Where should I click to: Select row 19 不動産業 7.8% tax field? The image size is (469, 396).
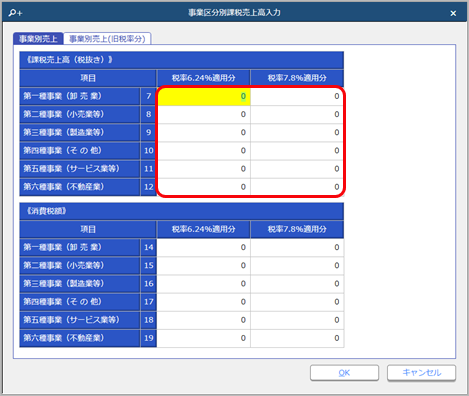(x=297, y=338)
